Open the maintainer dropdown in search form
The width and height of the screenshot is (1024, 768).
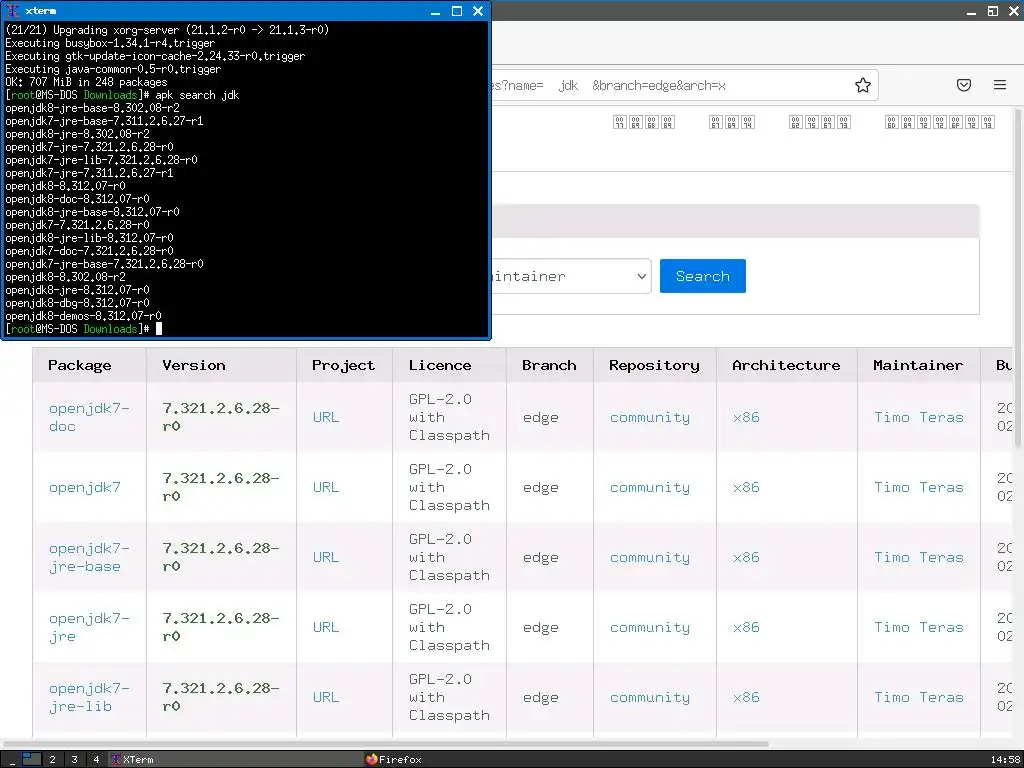click(x=571, y=276)
